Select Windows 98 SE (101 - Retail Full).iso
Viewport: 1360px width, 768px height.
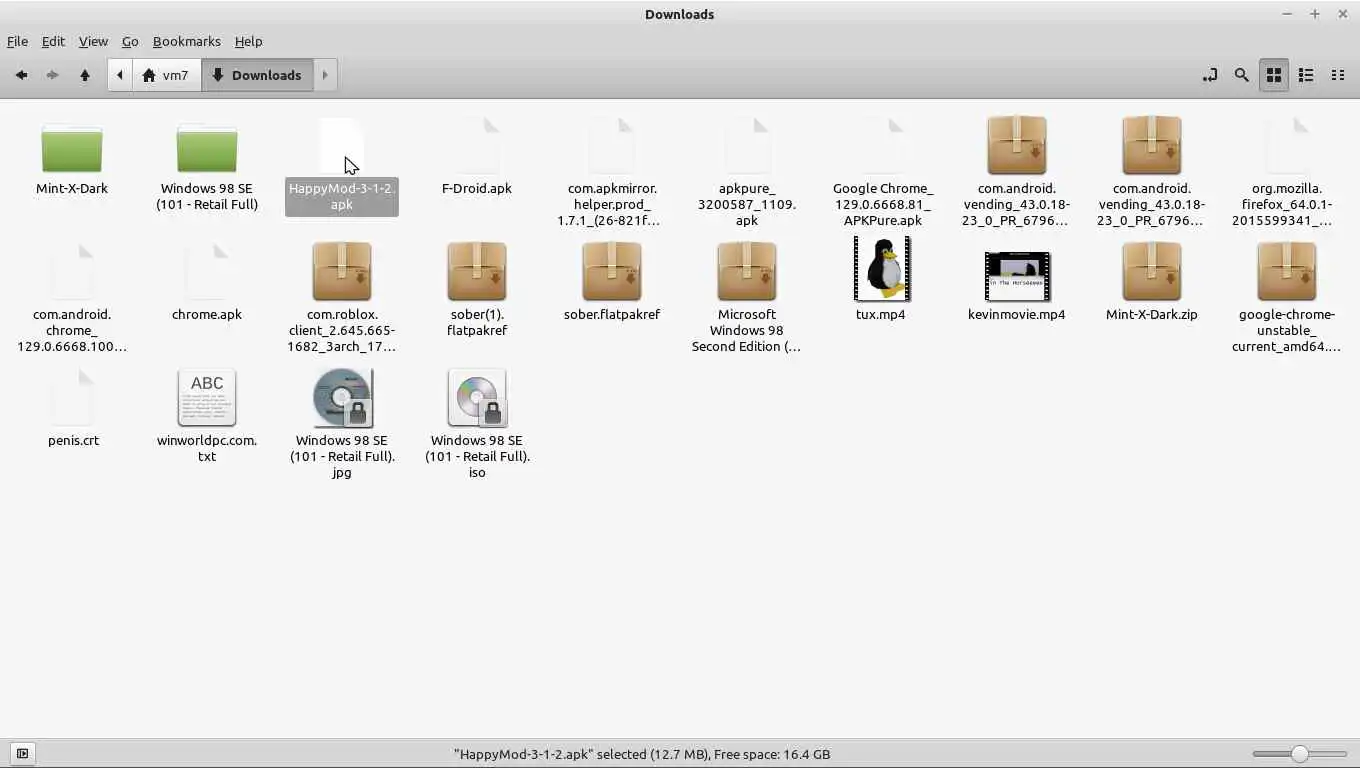pos(477,424)
